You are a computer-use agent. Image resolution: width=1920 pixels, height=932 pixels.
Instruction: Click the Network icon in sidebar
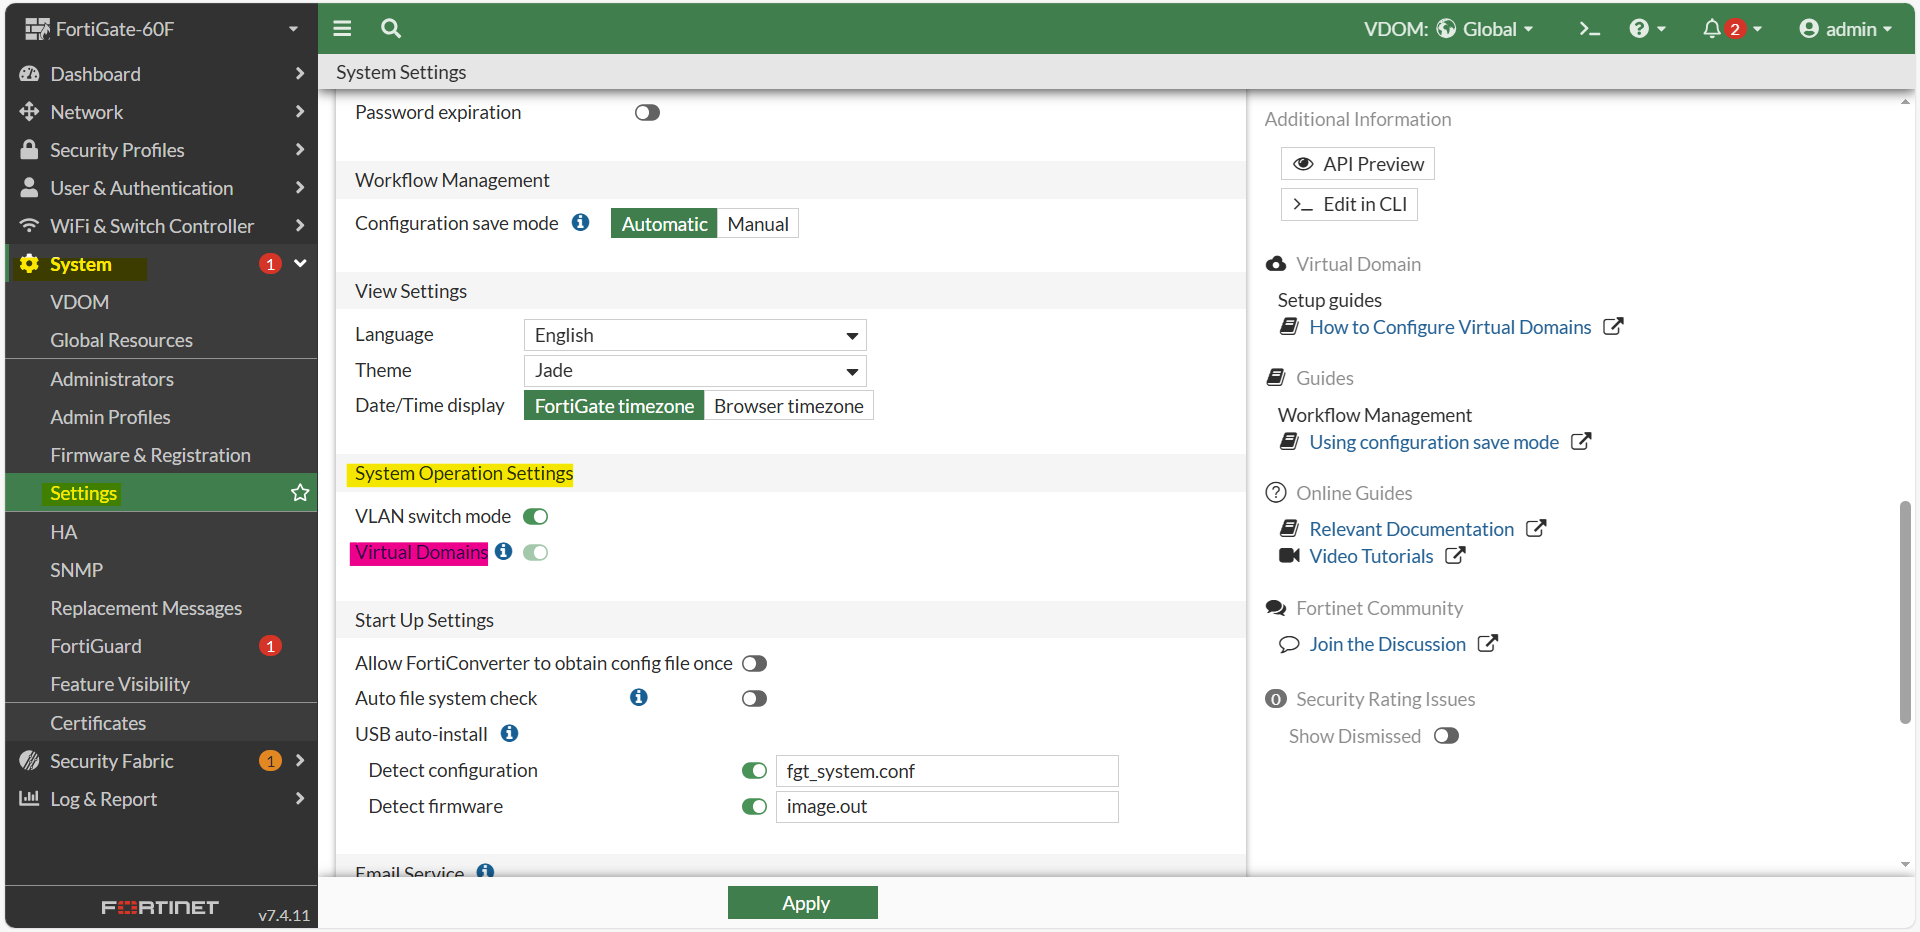(x=29, y=112)
